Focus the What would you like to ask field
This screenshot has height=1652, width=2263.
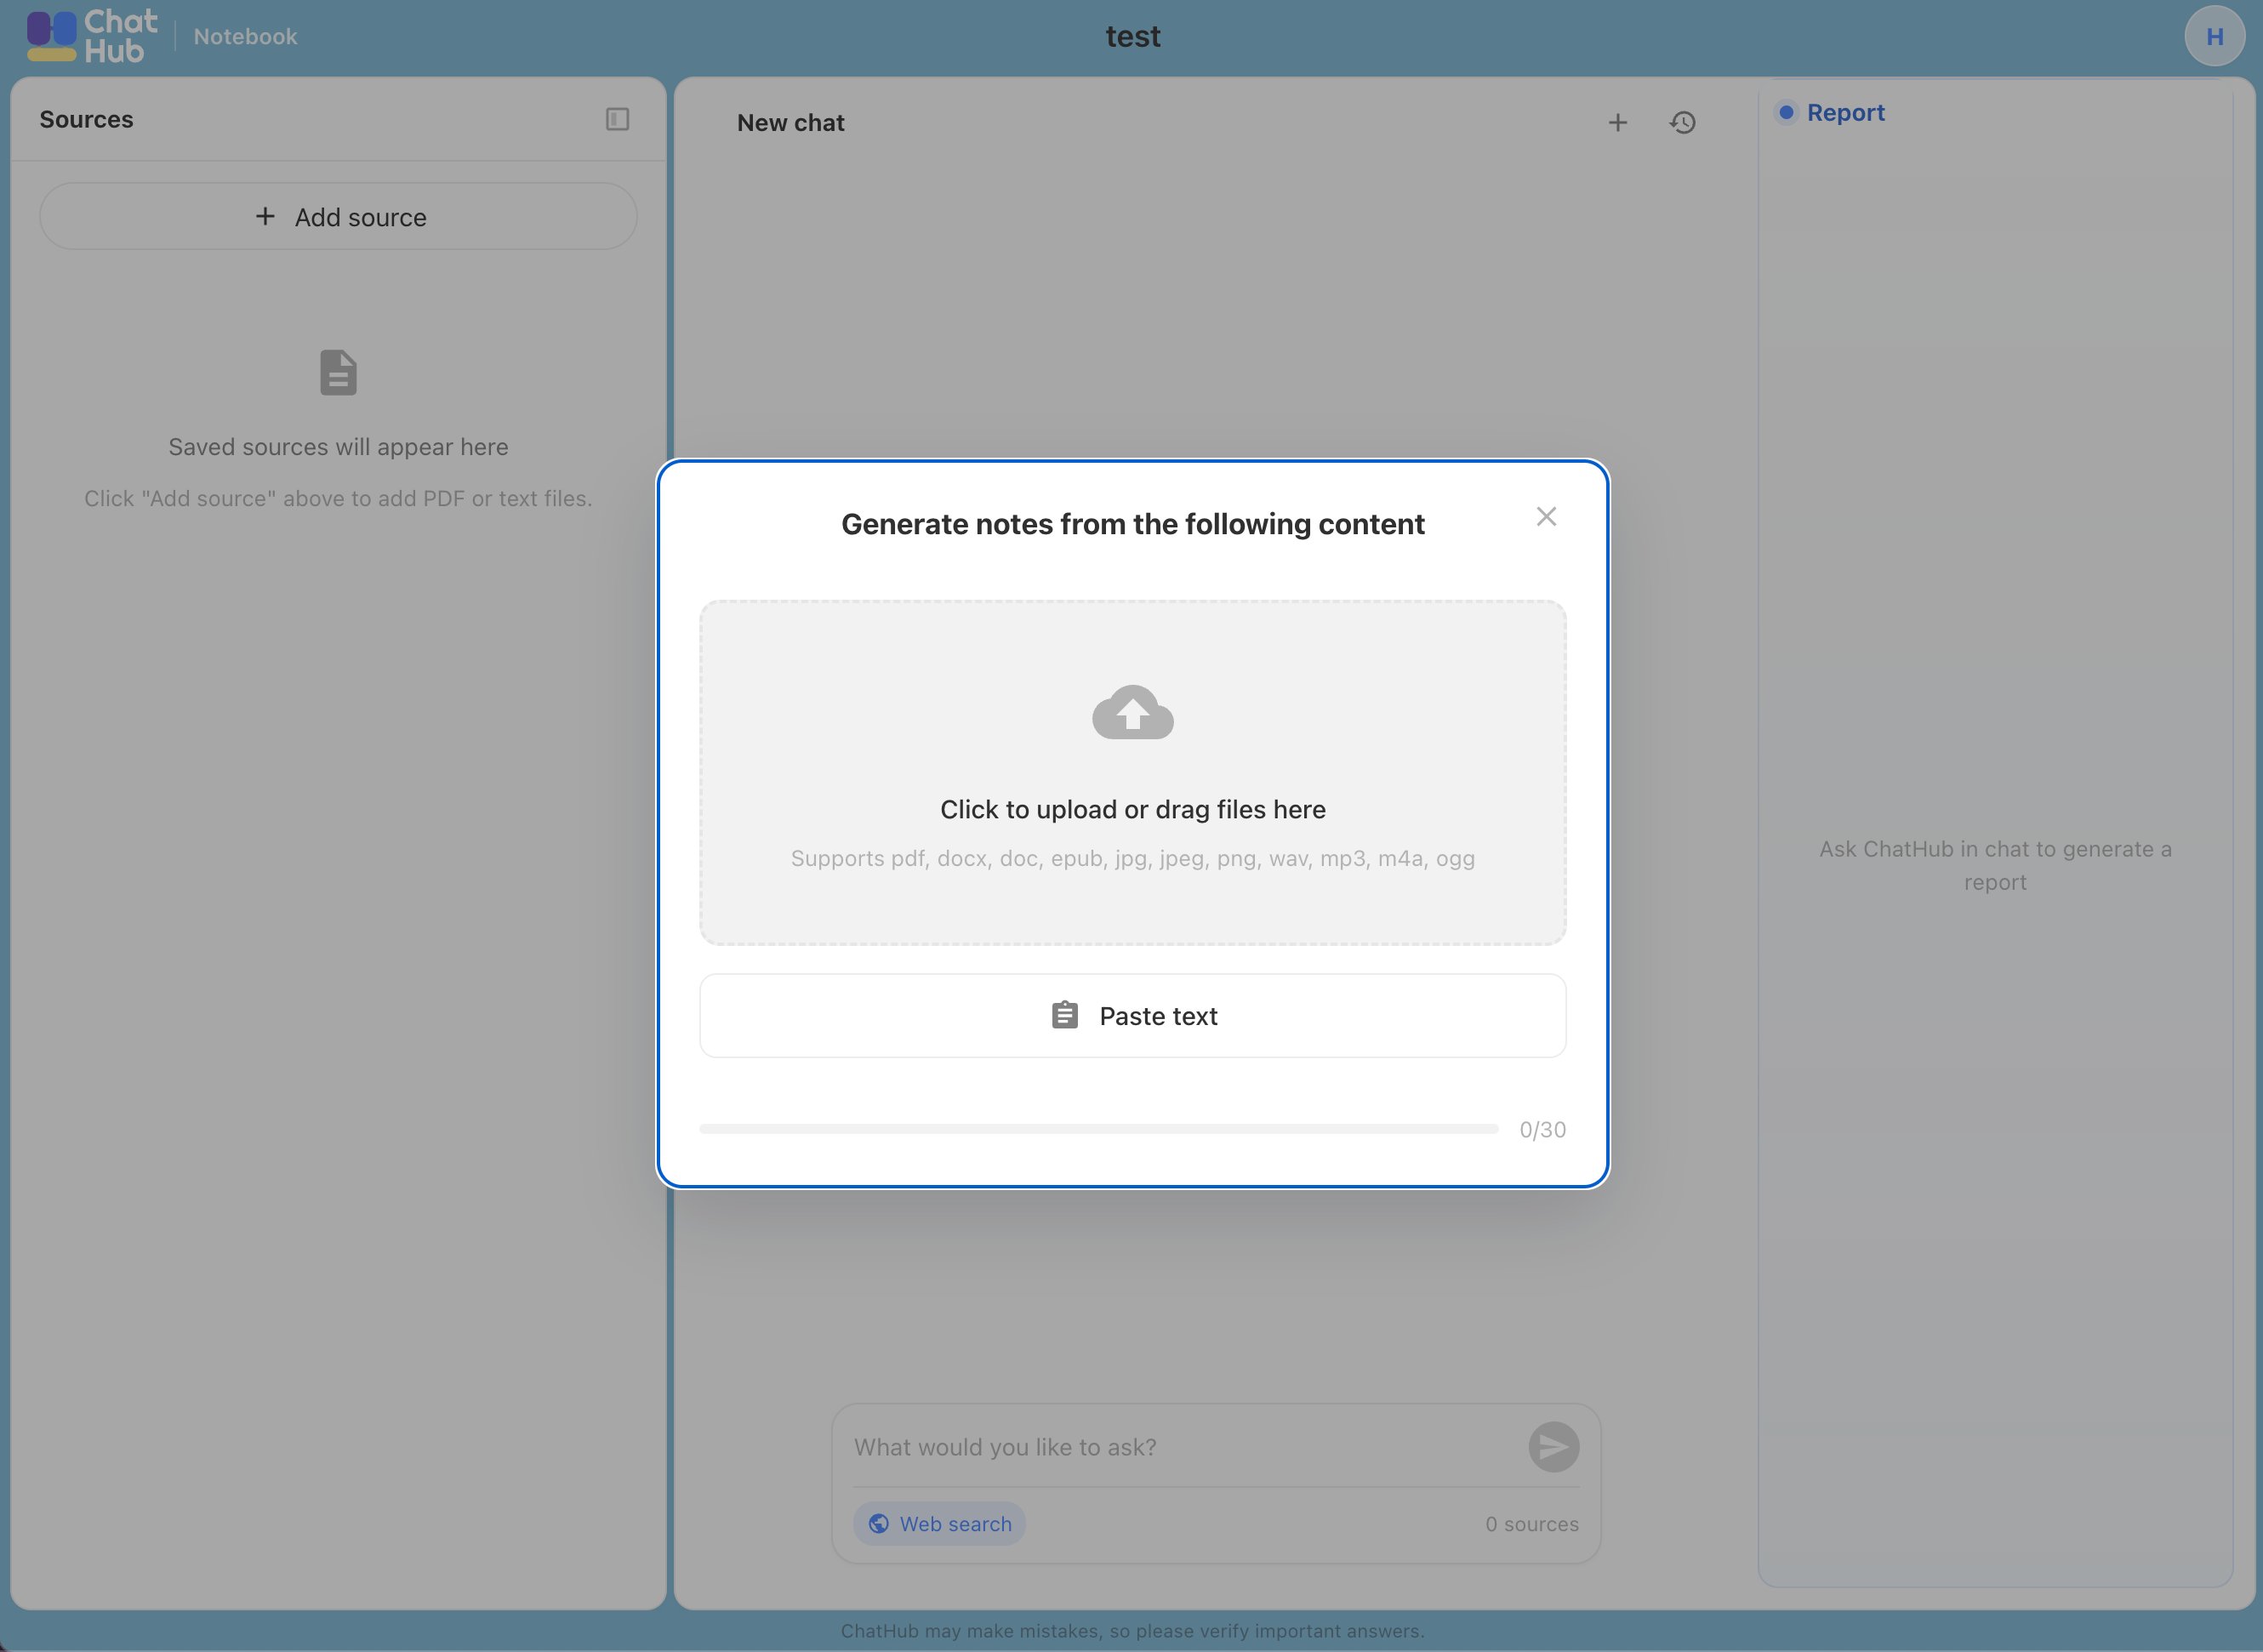point(1180,1447)
